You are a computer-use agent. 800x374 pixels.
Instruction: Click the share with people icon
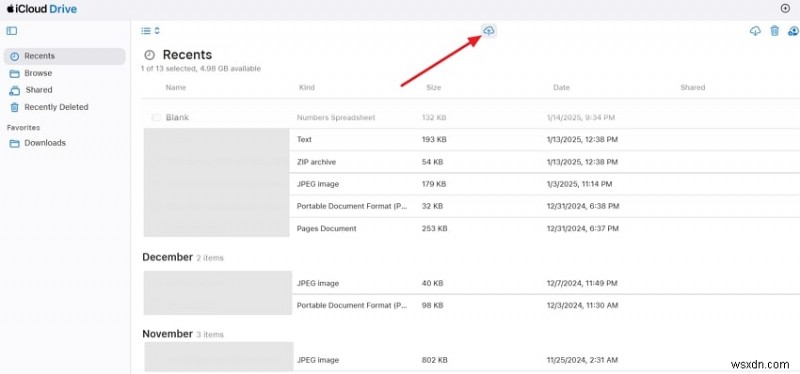click(793, 31)
